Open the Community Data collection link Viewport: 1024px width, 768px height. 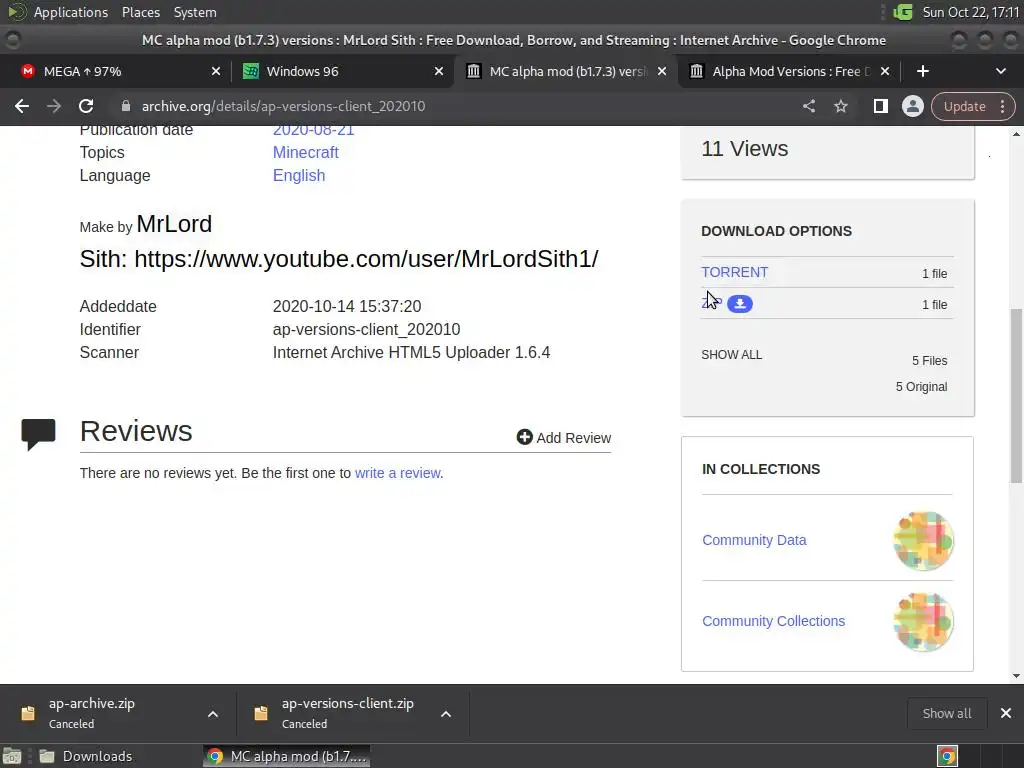point(754,540)
